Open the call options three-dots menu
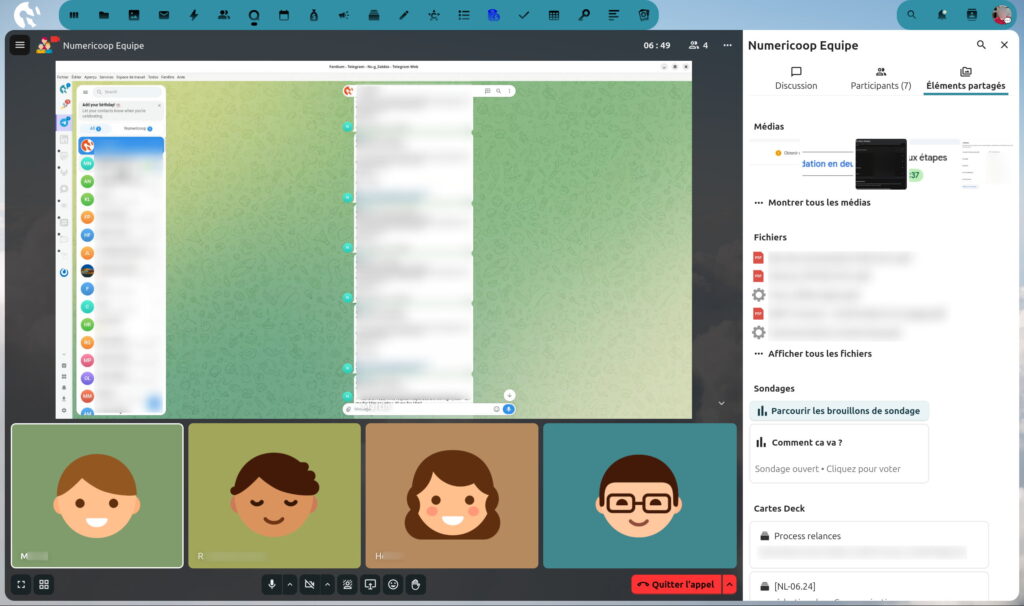The height and width of the screenshot is (606, 1024). 728,45
